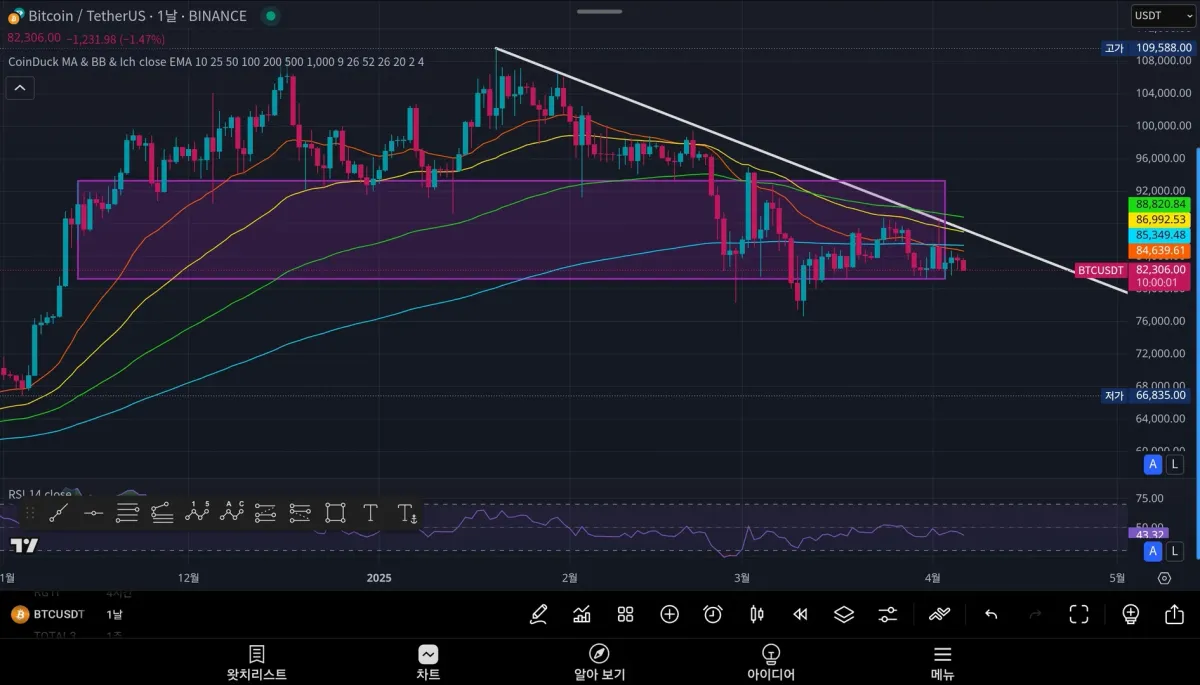
Task: Open the candlestick chart type icon
Action: coord(757,614)
